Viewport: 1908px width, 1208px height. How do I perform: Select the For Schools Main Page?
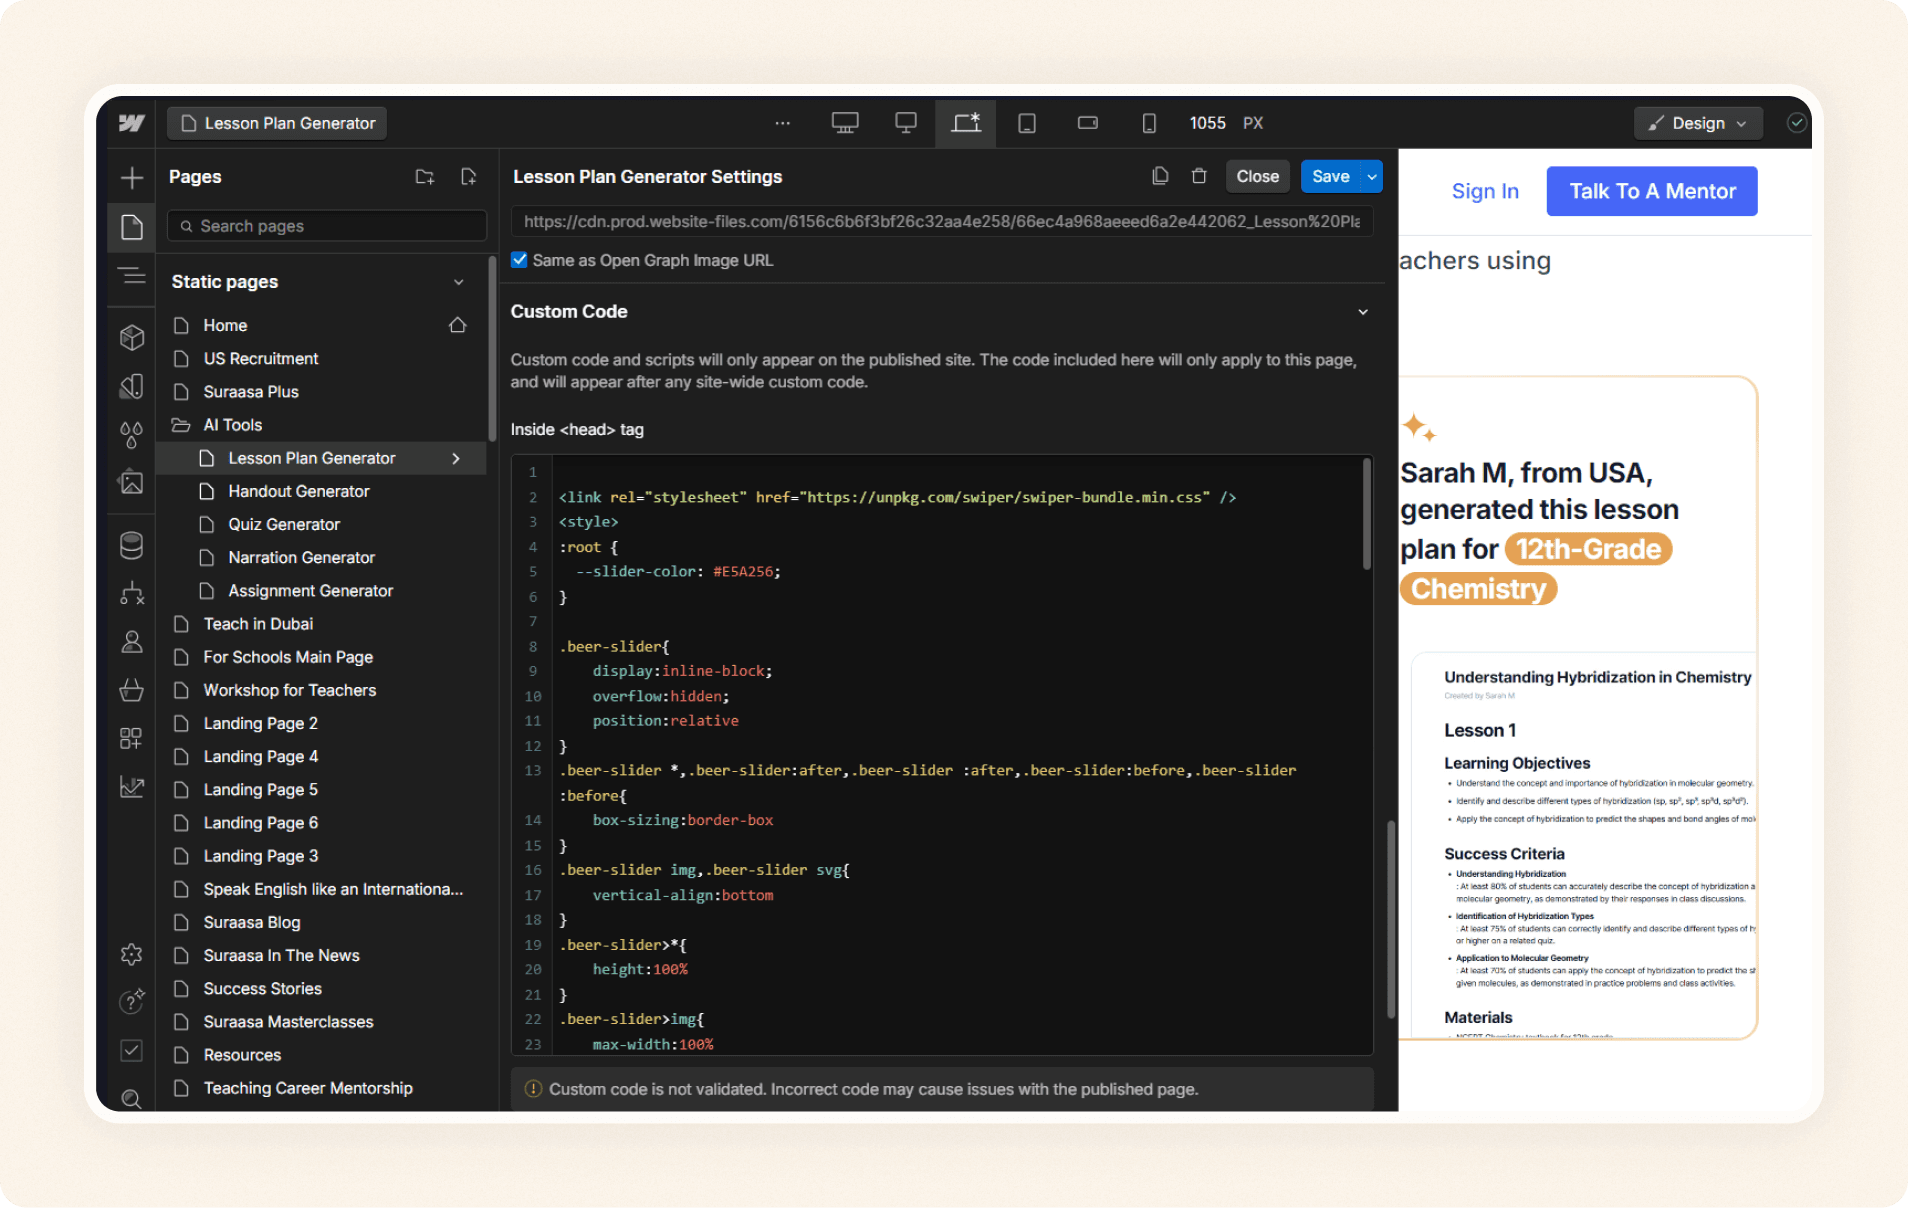pyautogui.click(x=321, y=657)
